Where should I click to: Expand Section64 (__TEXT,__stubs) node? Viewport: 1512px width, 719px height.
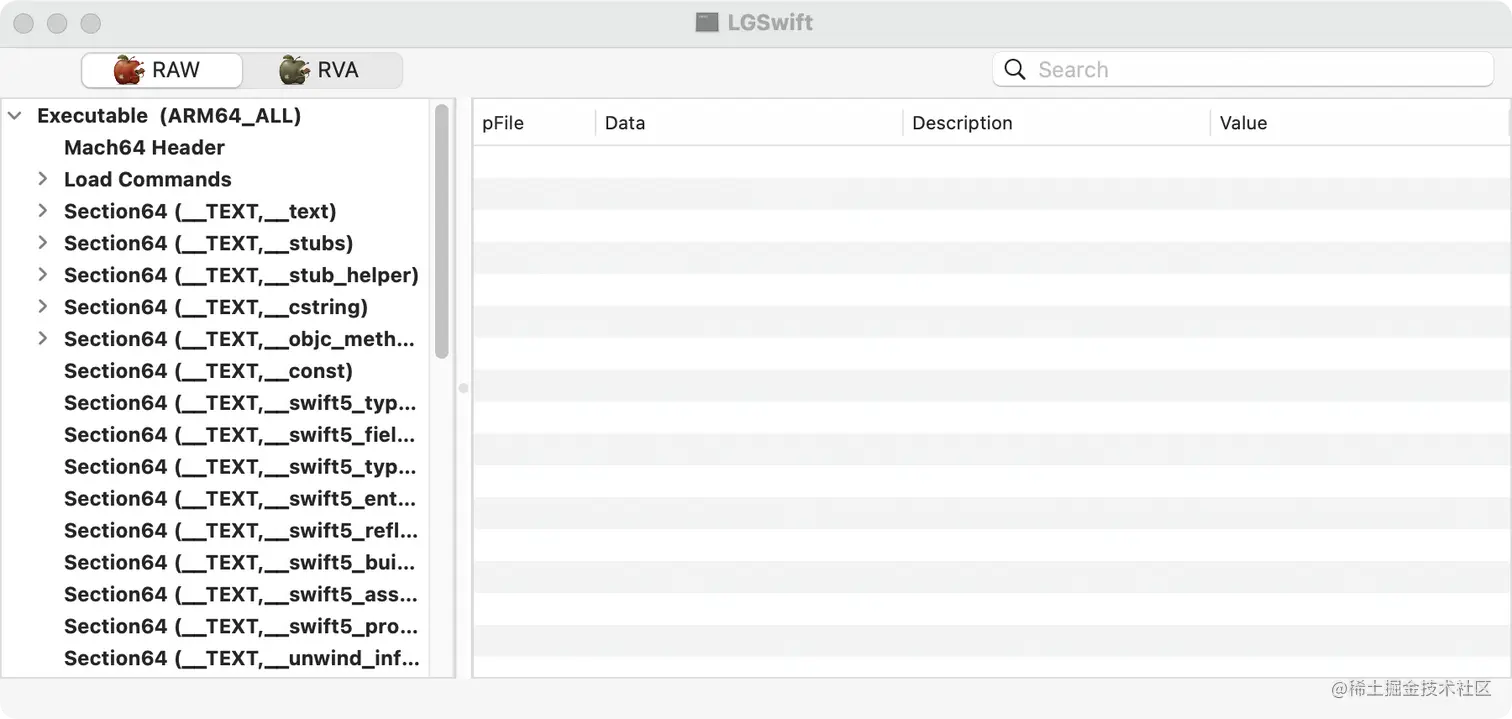43,243
